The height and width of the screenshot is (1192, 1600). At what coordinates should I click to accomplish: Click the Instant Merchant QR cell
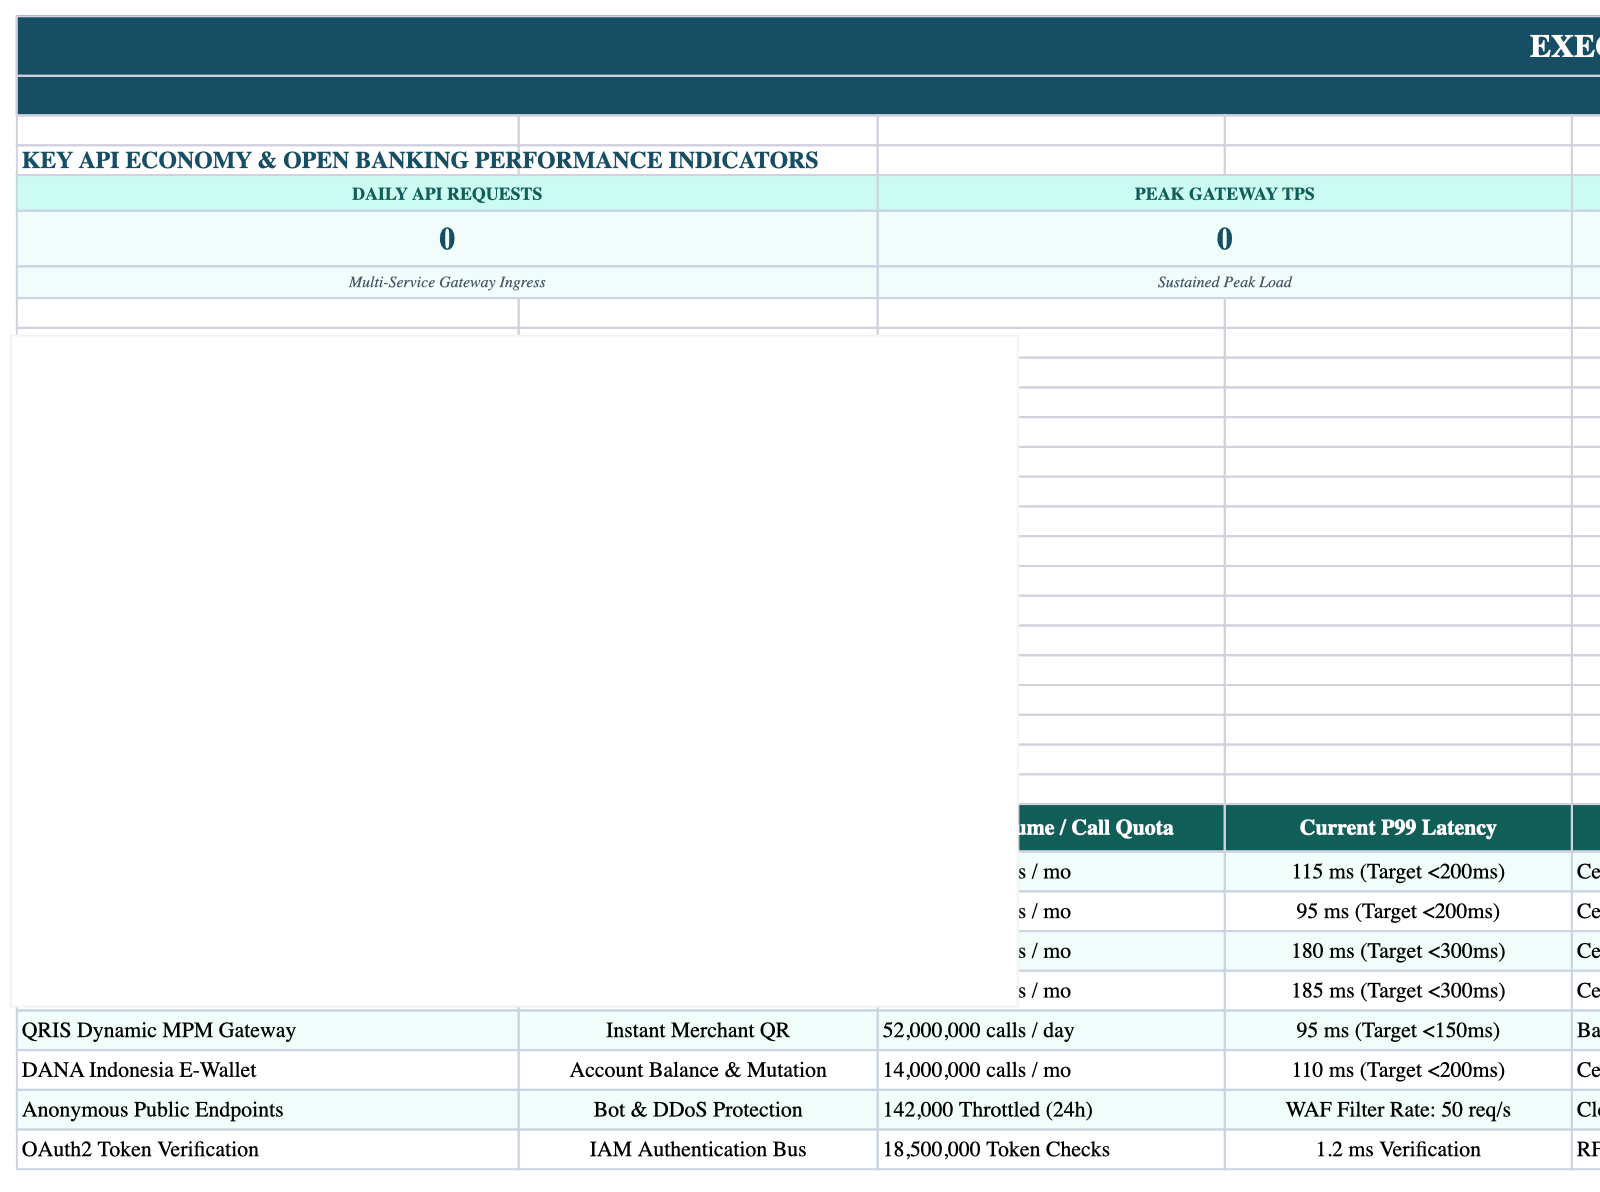point(698,1030)
